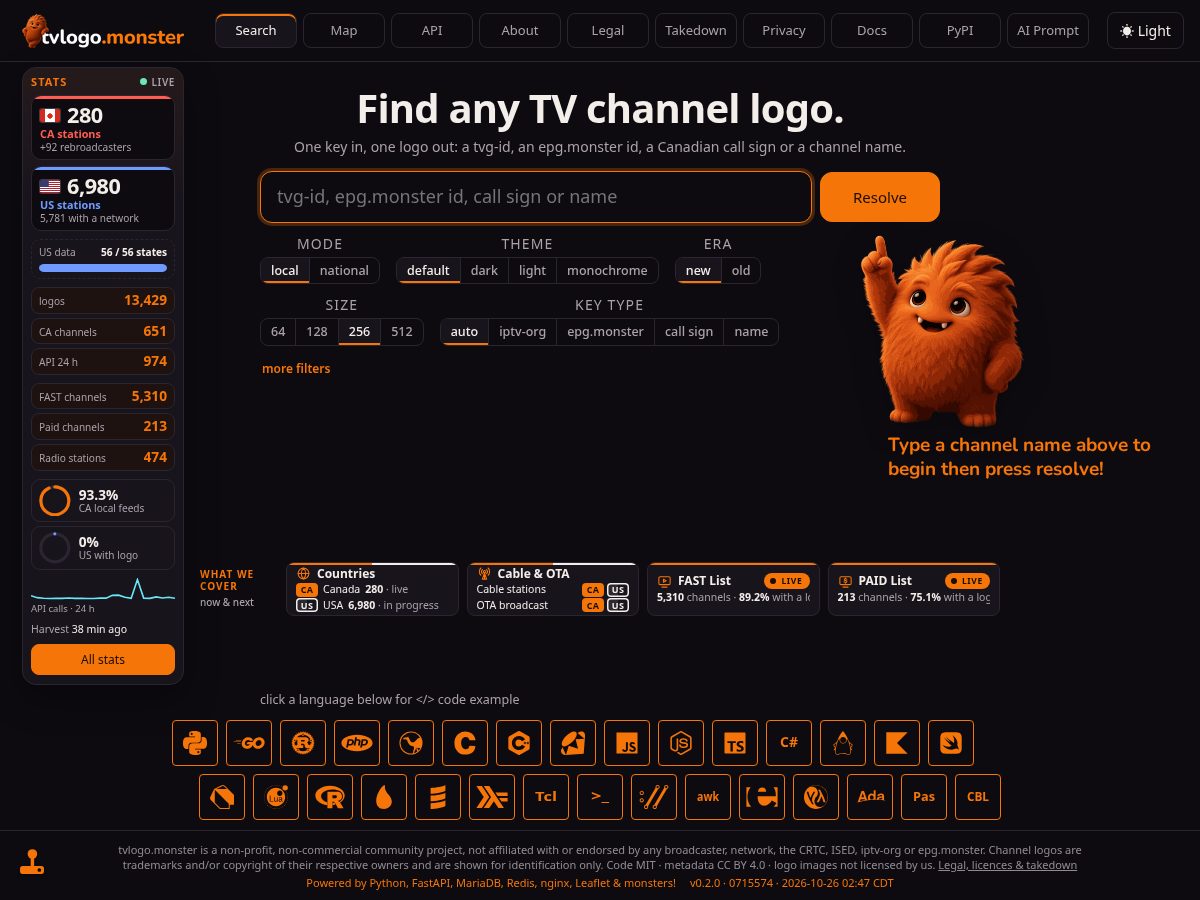Choose the light logo theme option
This screenshot has width=1200, height=900.
tap(532, 270)
